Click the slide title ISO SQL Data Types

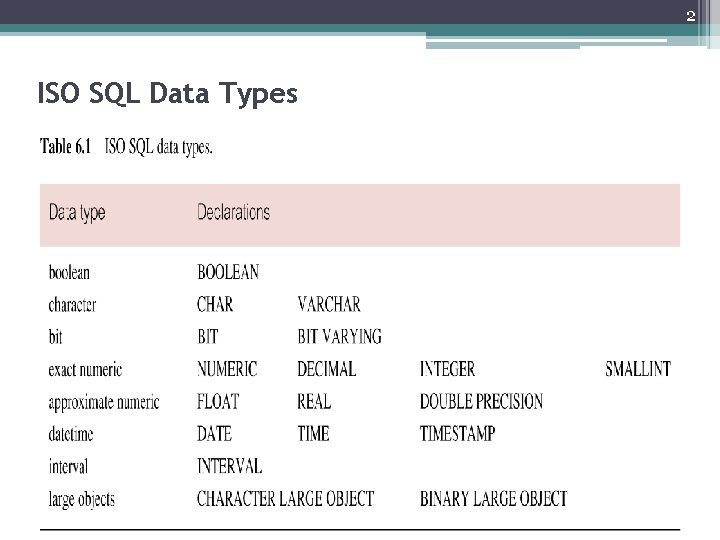[167, 95]
